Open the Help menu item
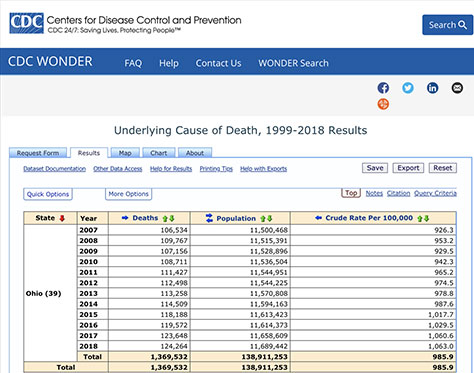This screenshot has height=373, width=474. click(x=169, y=63)
